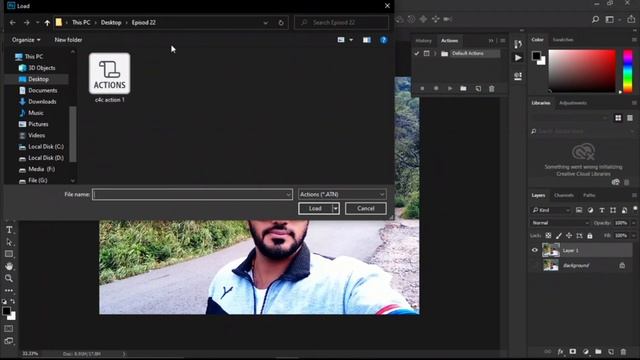Delete layer with Layers panel trash icon

point(623,351)
